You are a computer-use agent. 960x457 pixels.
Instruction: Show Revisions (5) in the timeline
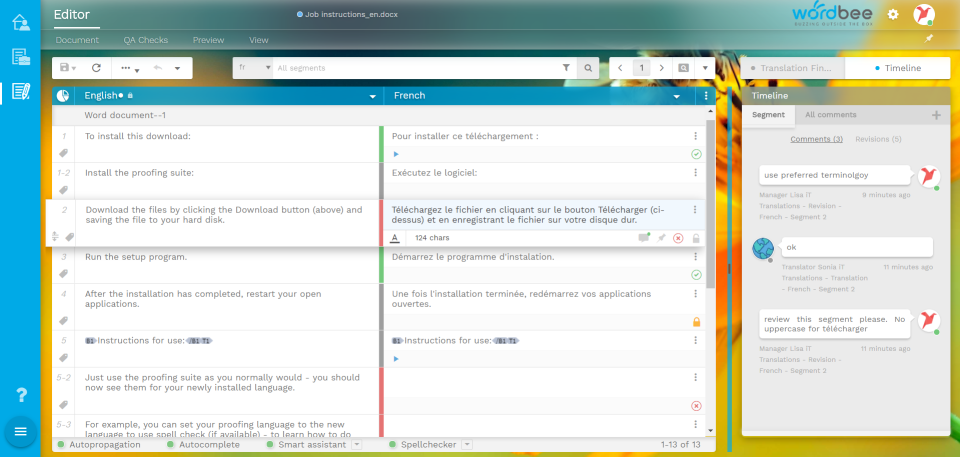pyautogui.click(x=878, y=139)
